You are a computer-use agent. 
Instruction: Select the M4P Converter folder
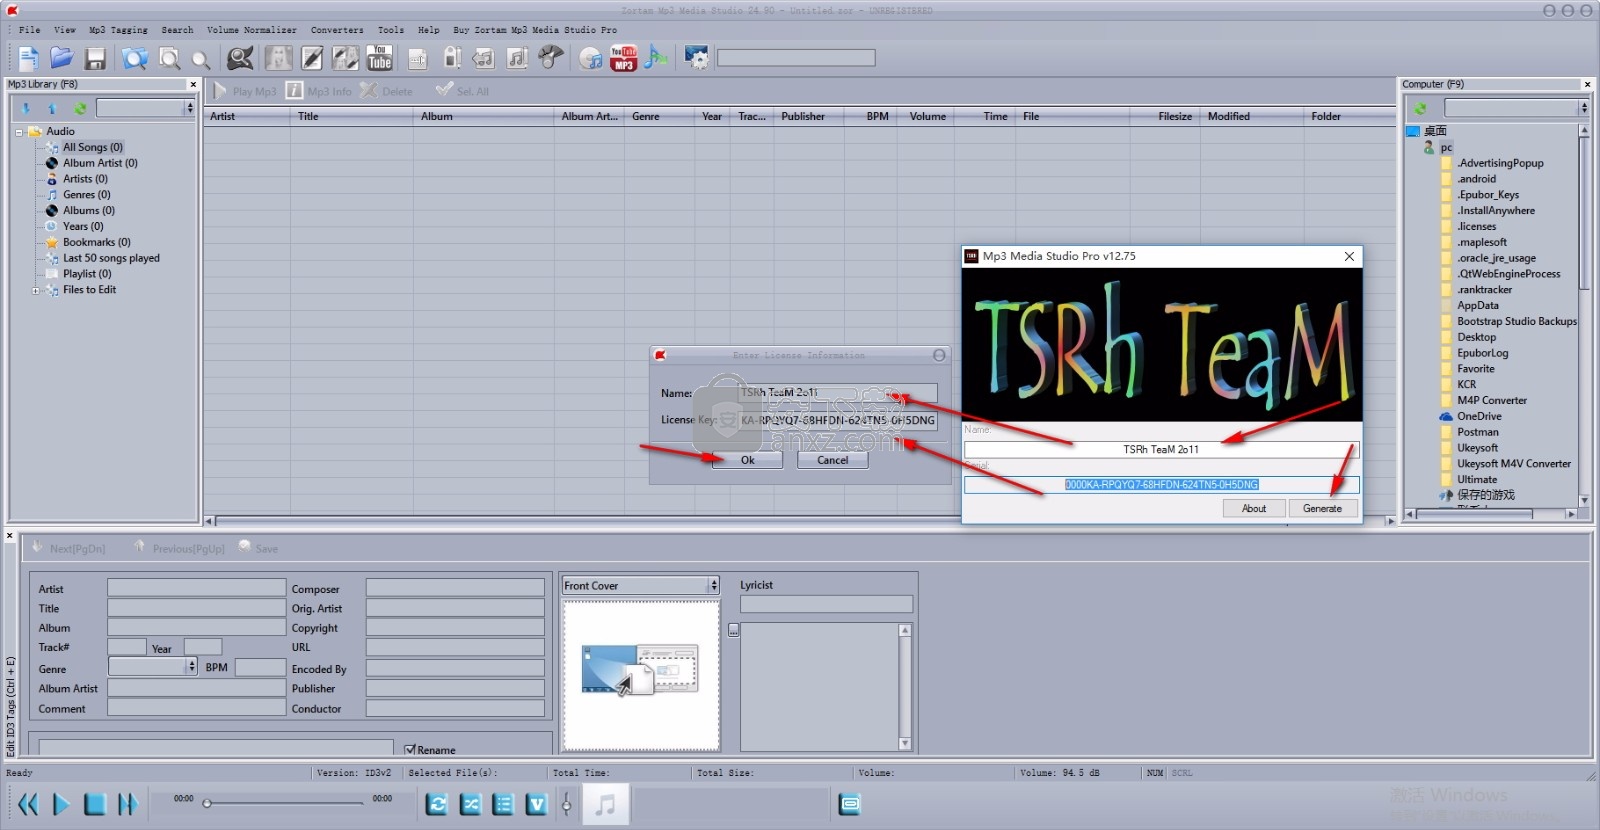pyautogui.click(x=1492, y=400)
